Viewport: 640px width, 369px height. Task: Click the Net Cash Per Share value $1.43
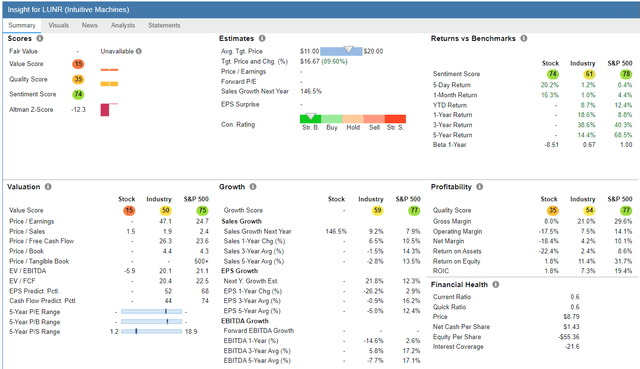pyautogui.click(x=571, y=327)
